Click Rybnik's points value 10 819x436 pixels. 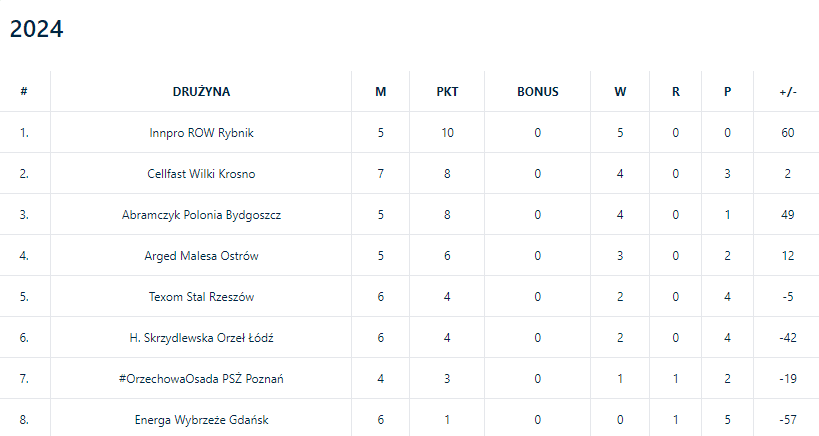point(447,133)
